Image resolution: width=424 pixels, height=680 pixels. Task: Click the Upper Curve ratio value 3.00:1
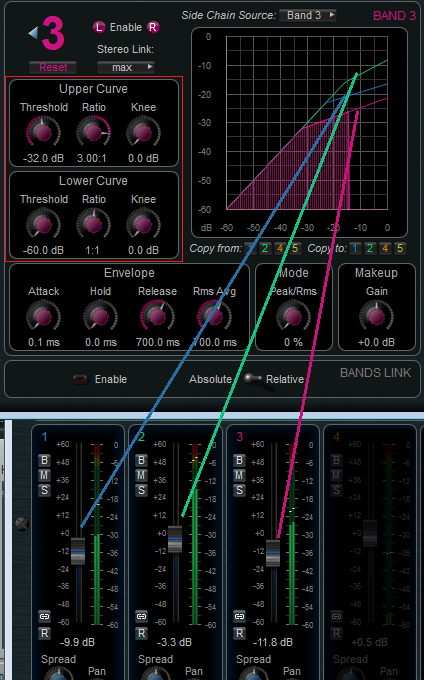coord(92,158)
